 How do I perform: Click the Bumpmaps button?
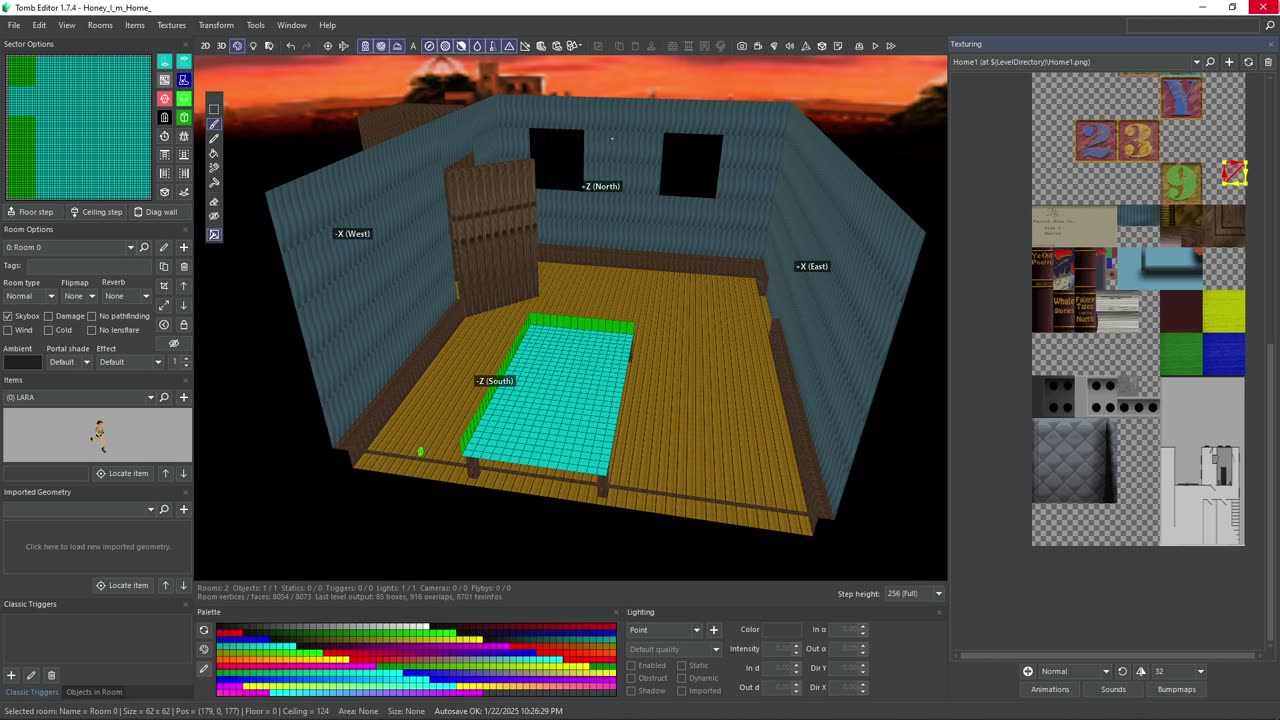(x=1176, y=689)
